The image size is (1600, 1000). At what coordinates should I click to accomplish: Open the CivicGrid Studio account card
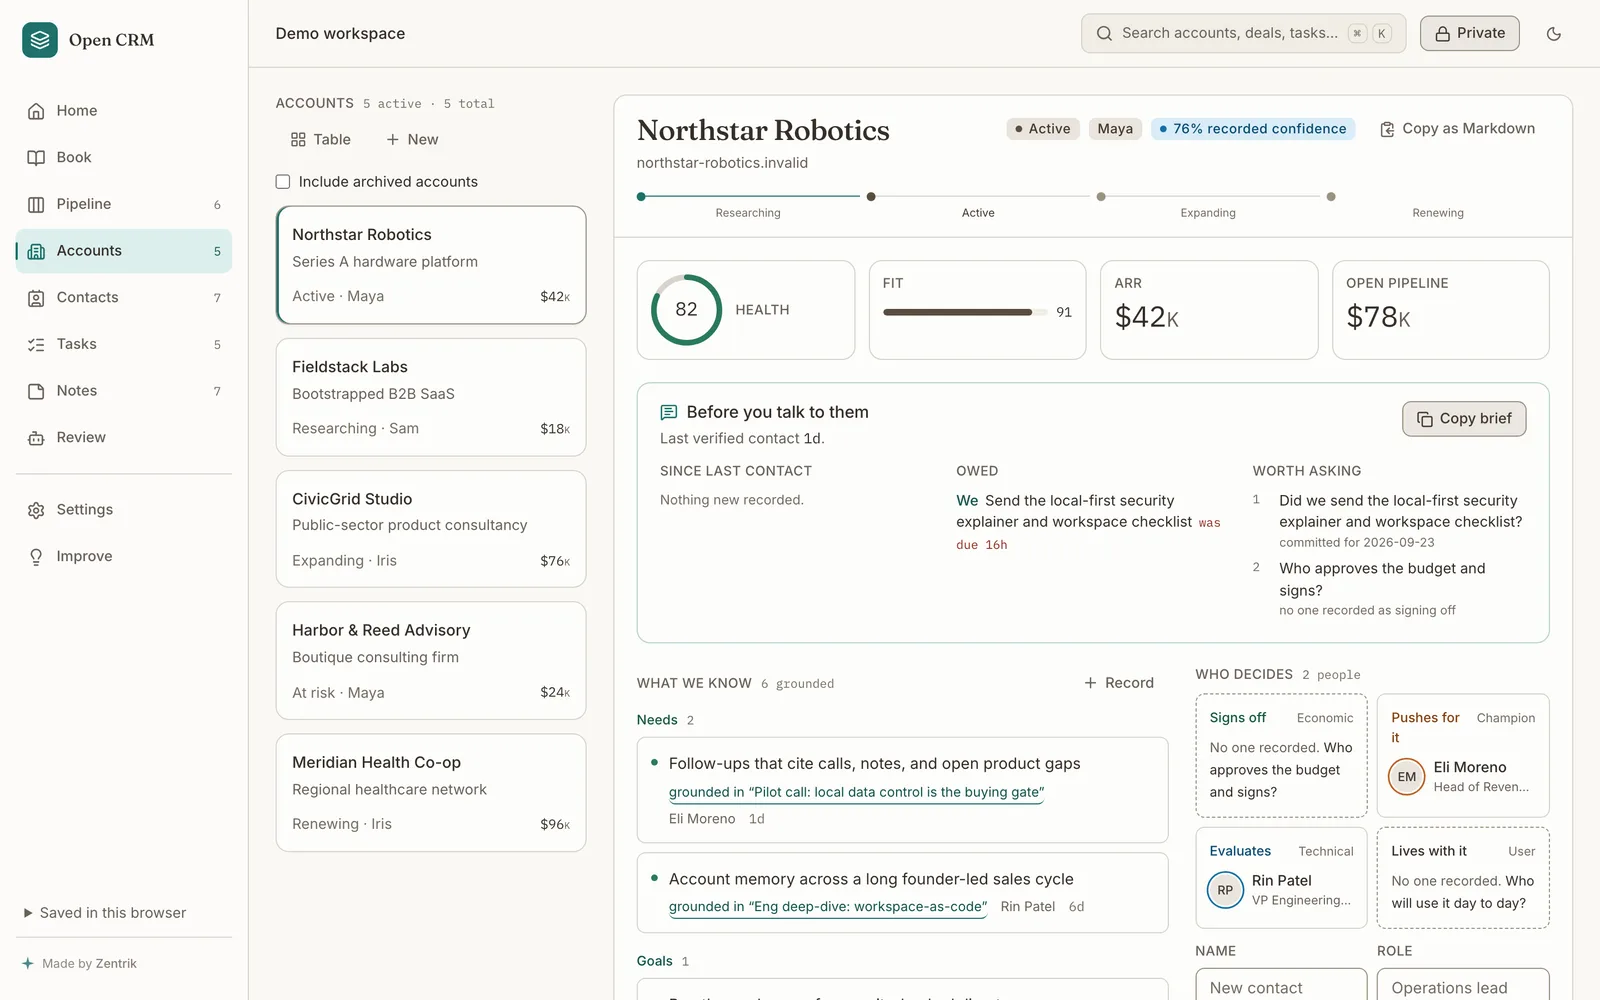coord(431,529)
